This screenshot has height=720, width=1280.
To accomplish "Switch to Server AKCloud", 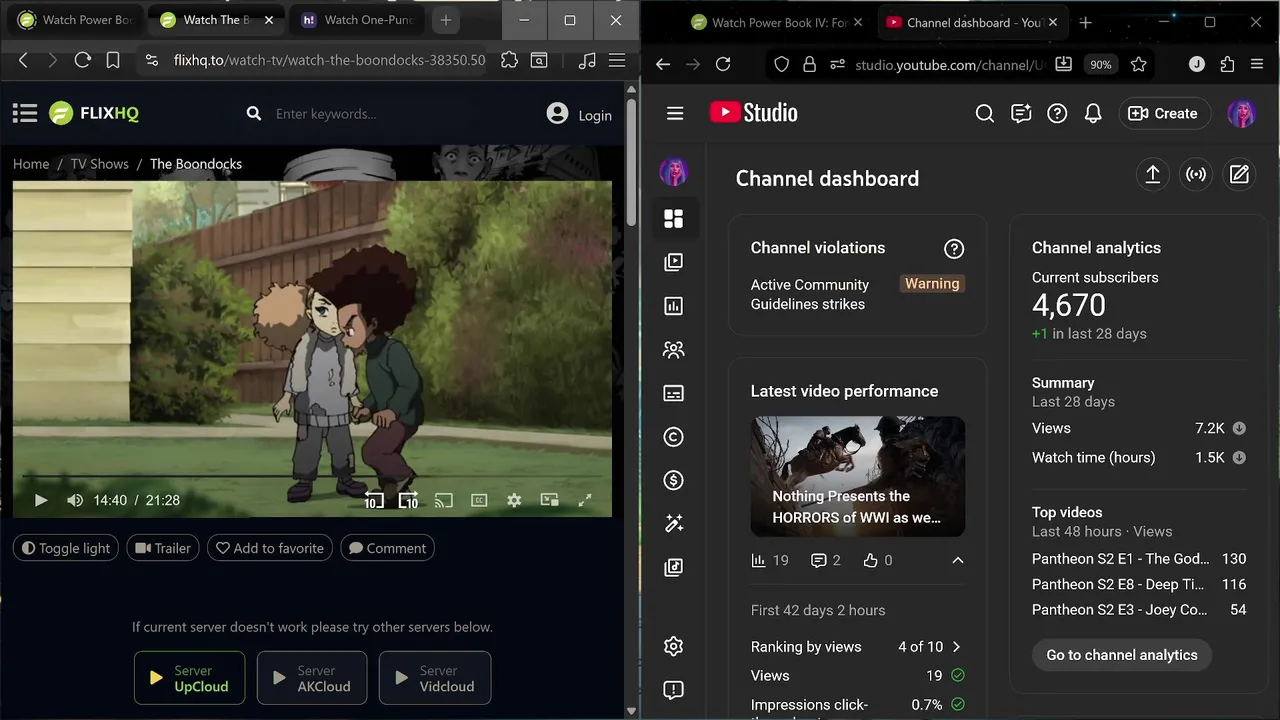I will click(312, 678).
